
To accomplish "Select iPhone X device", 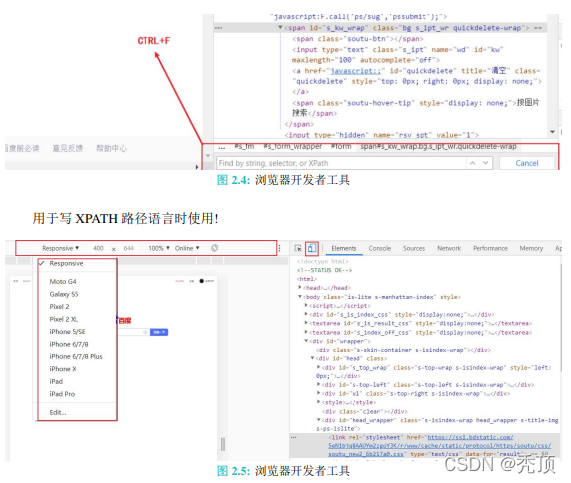I will point(63,369).
